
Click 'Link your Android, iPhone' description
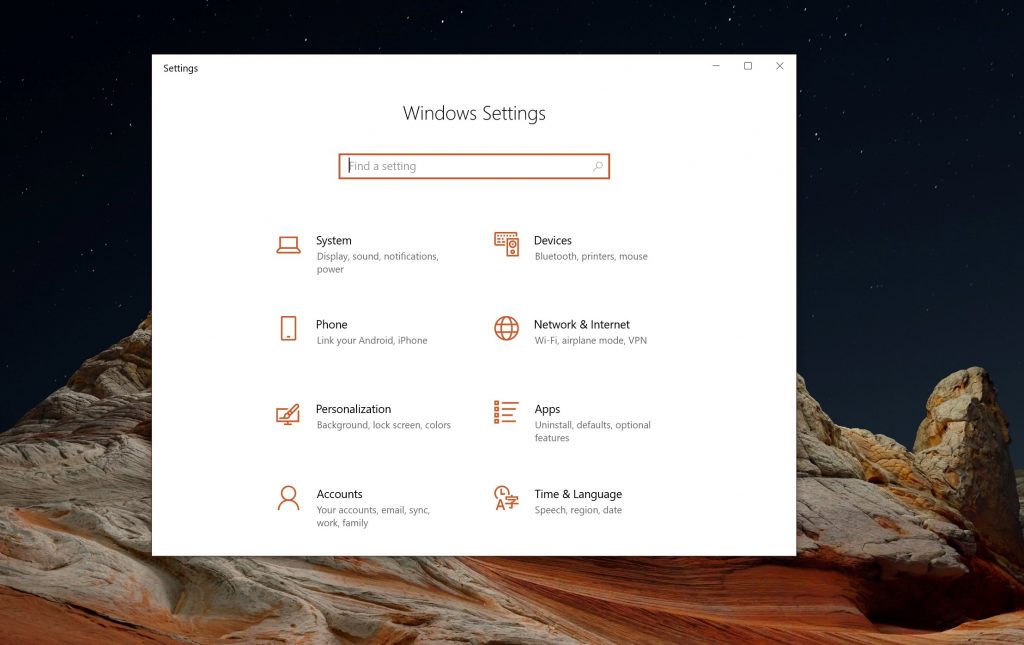(x=372, y=341)
